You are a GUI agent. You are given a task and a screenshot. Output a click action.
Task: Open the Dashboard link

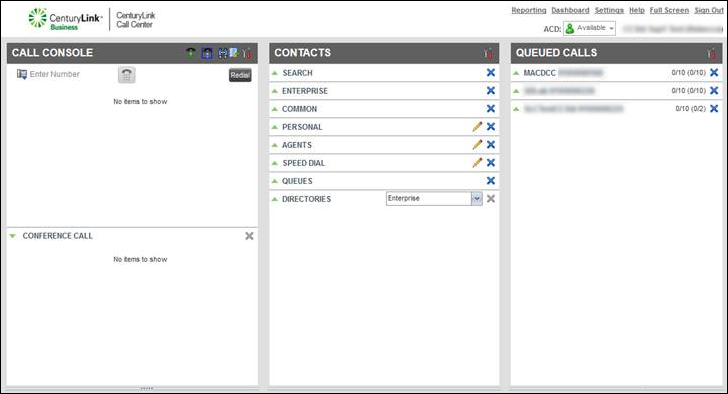[x=570, y=10]
